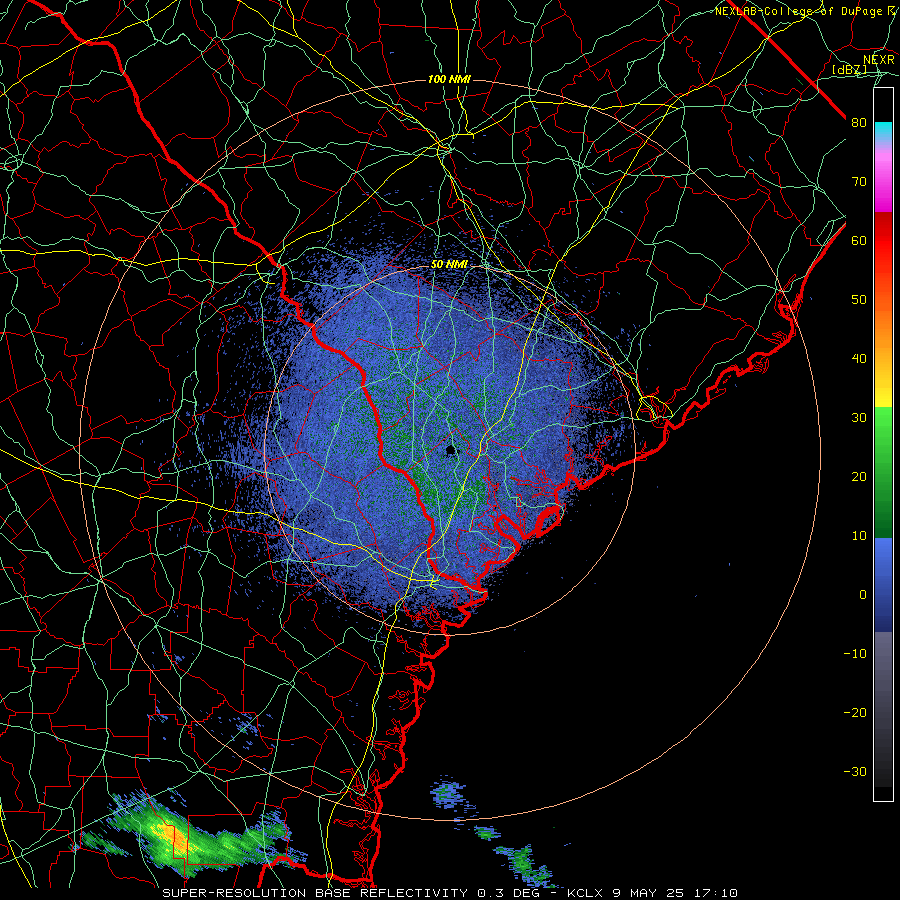The width and height of the screenshot is (900, 900).
Task: Click the black radar site dot at center
Action: 451,450
